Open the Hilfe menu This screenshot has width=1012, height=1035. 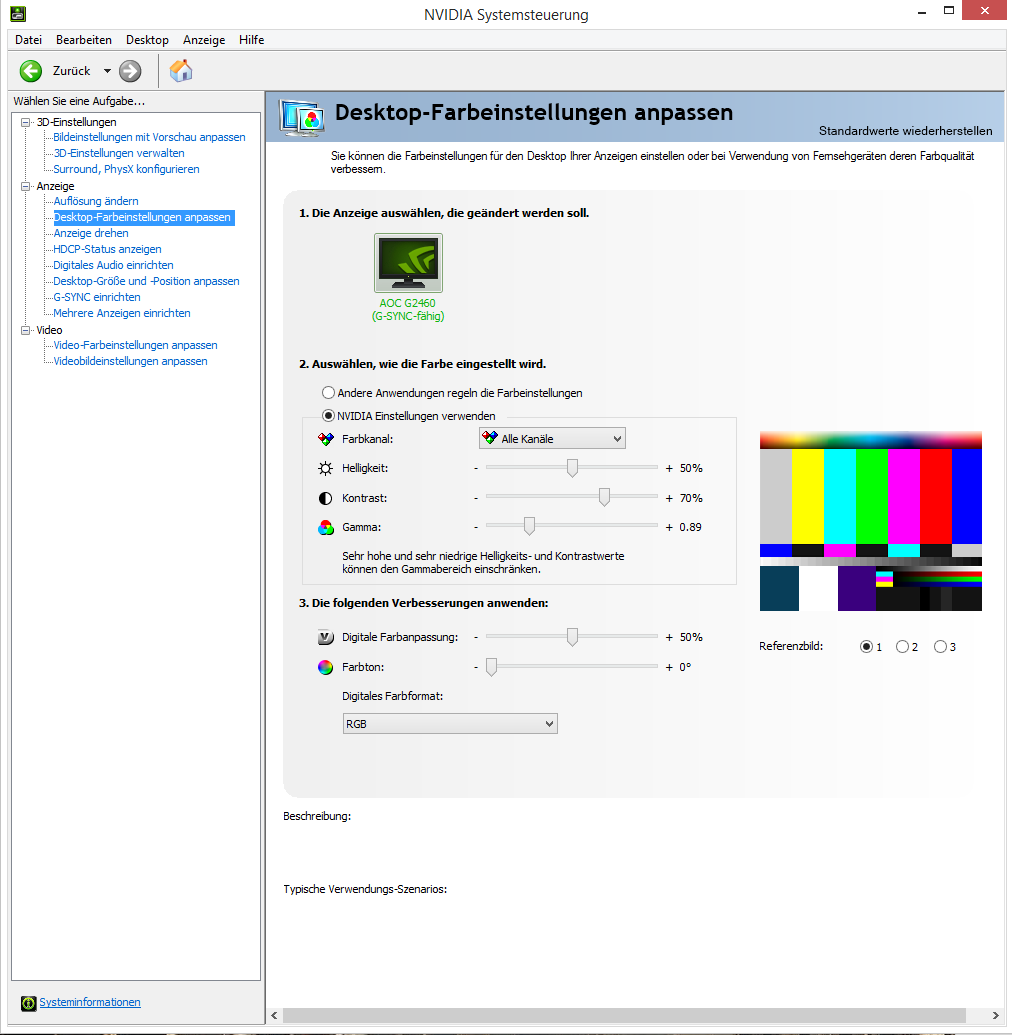[252, 40]
